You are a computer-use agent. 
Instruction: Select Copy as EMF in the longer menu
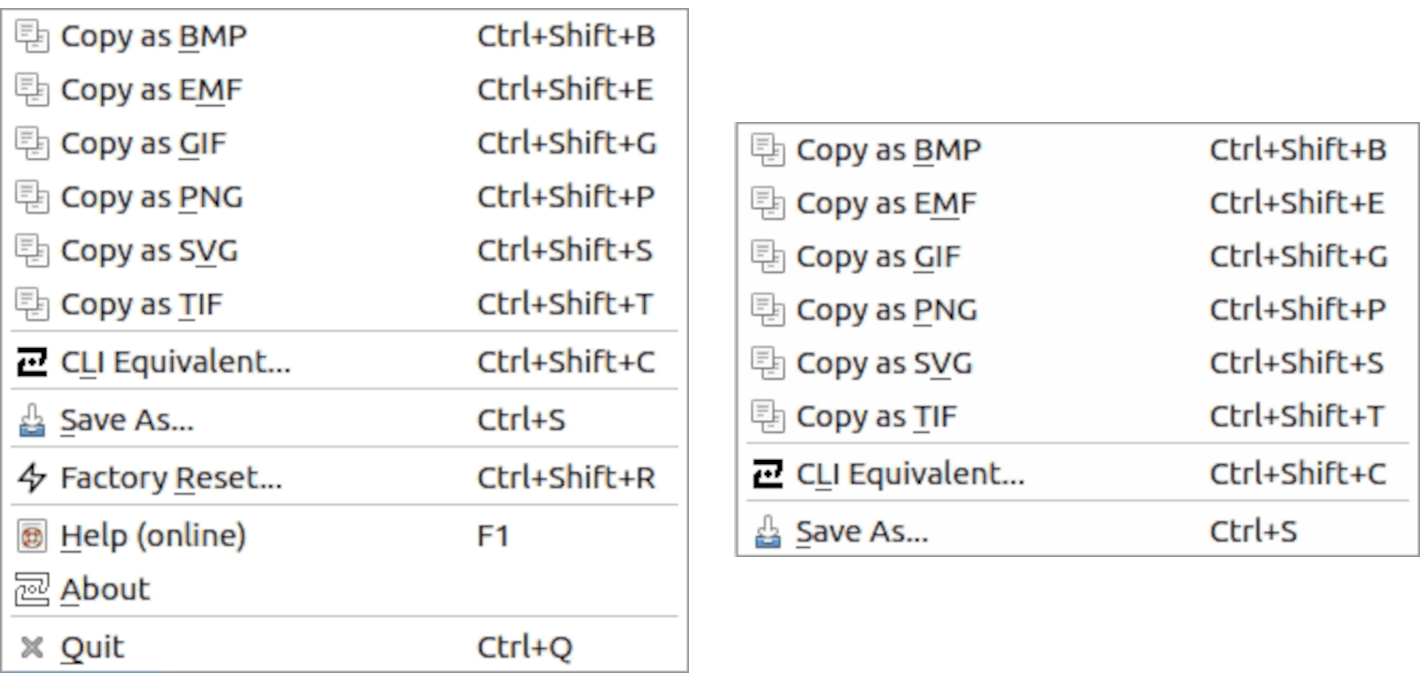pos(151,90)
